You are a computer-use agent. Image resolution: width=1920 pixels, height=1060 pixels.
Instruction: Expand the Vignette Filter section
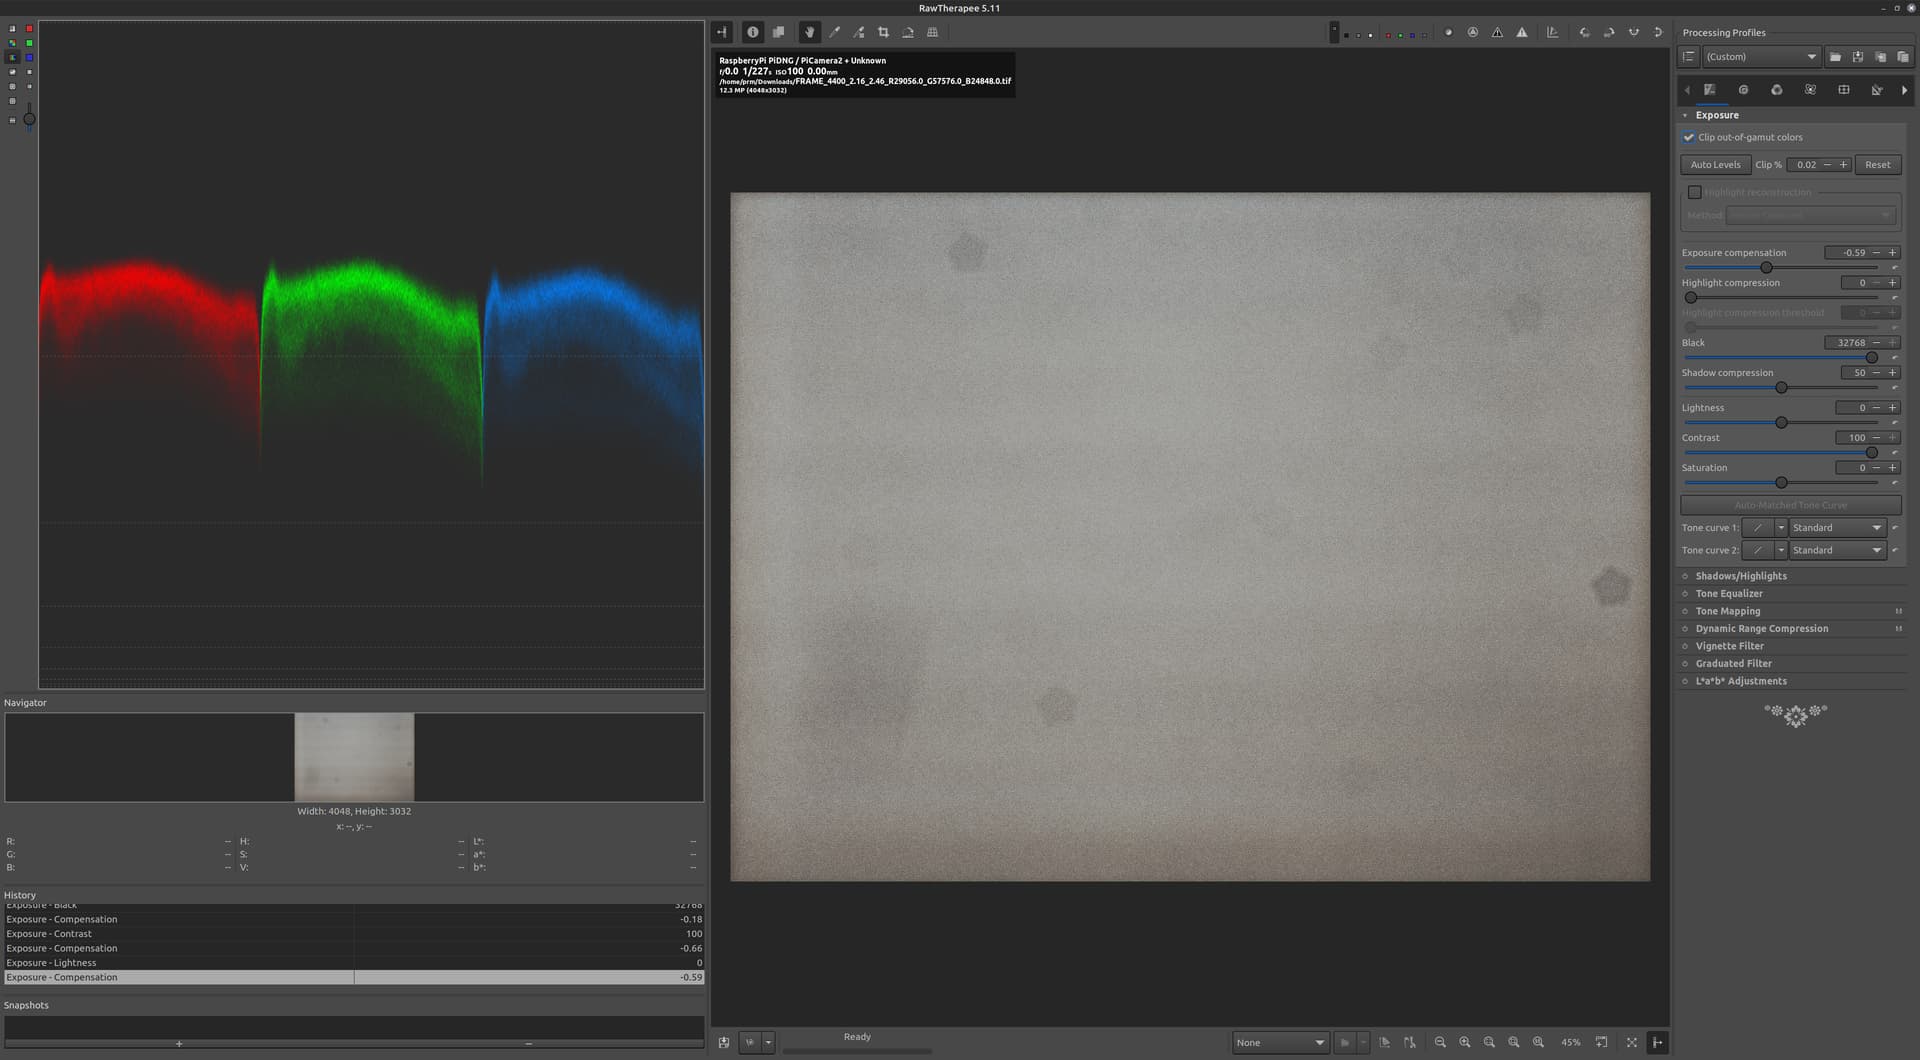click(1729, 646)
